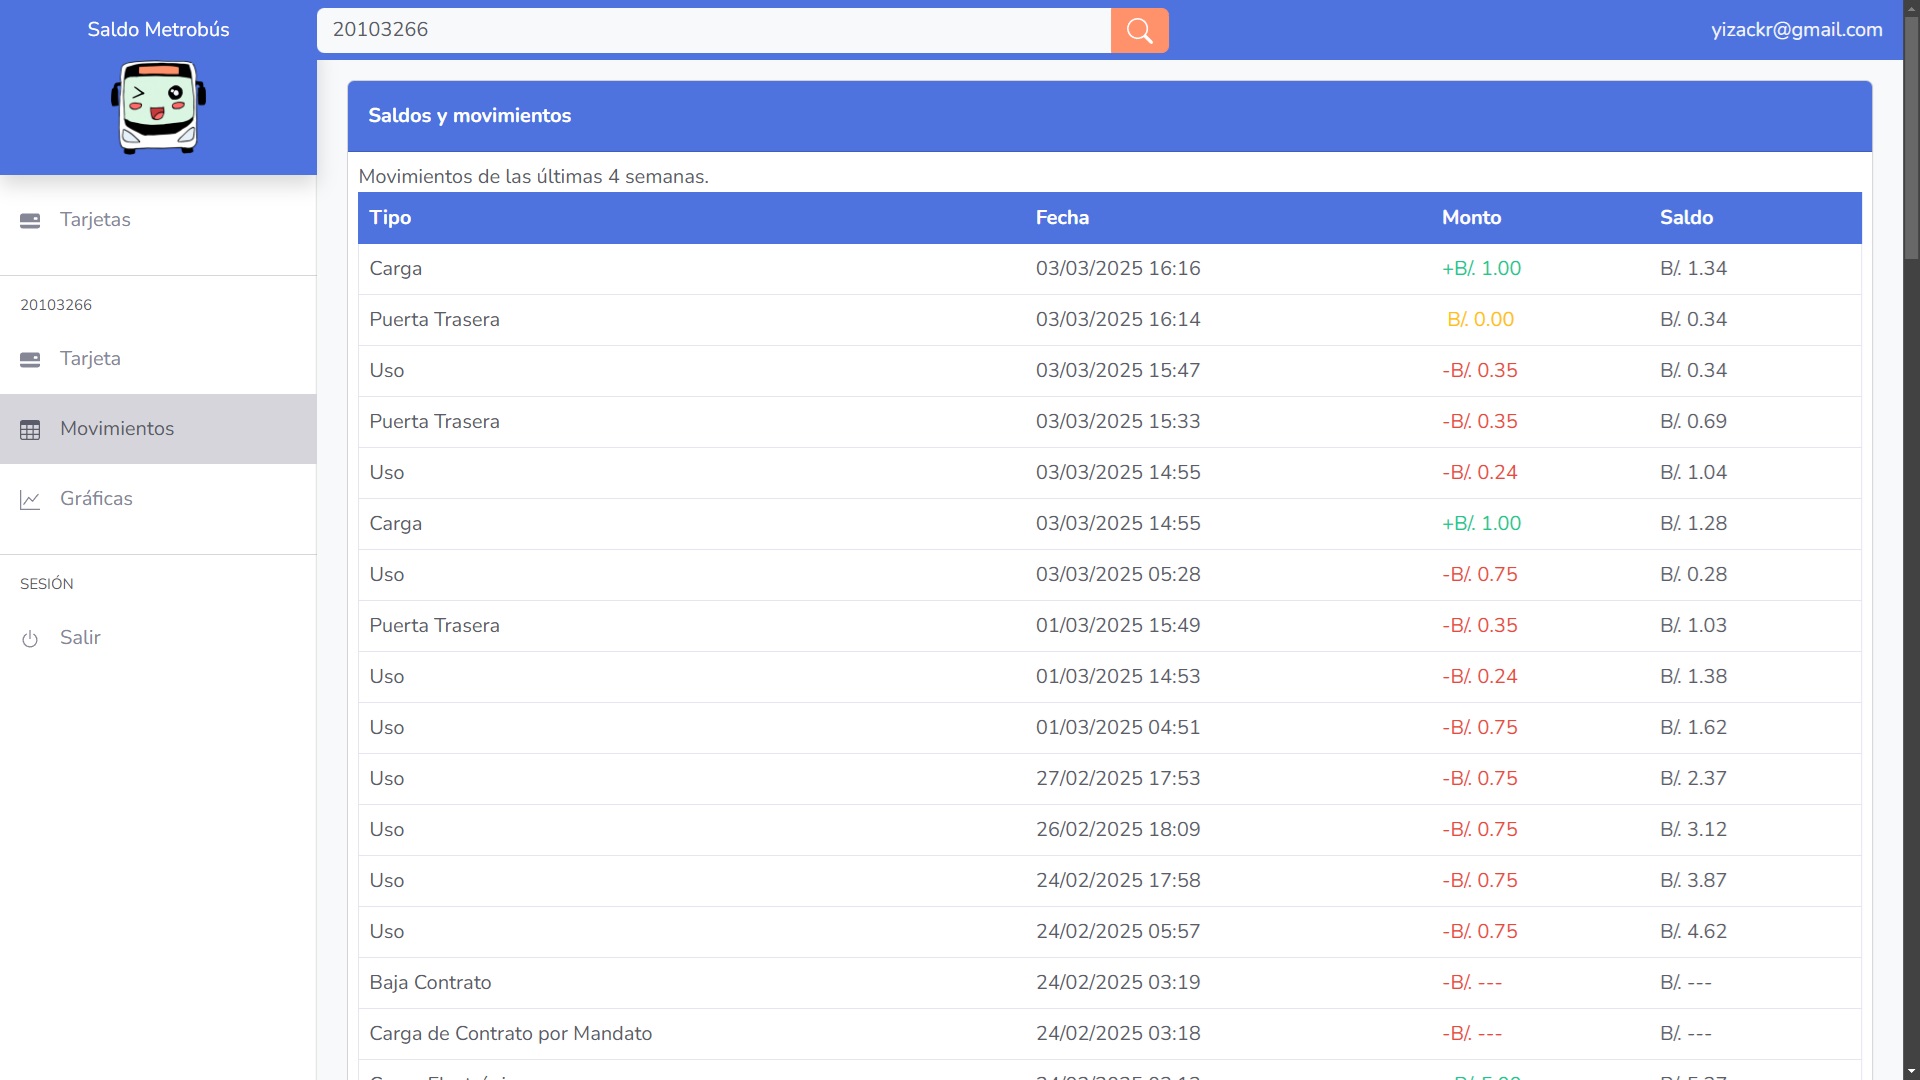This screenshot has height=1080, width=1920.
Task: Click date 03/03/2025 15:47
Action: coord(1118,370)
